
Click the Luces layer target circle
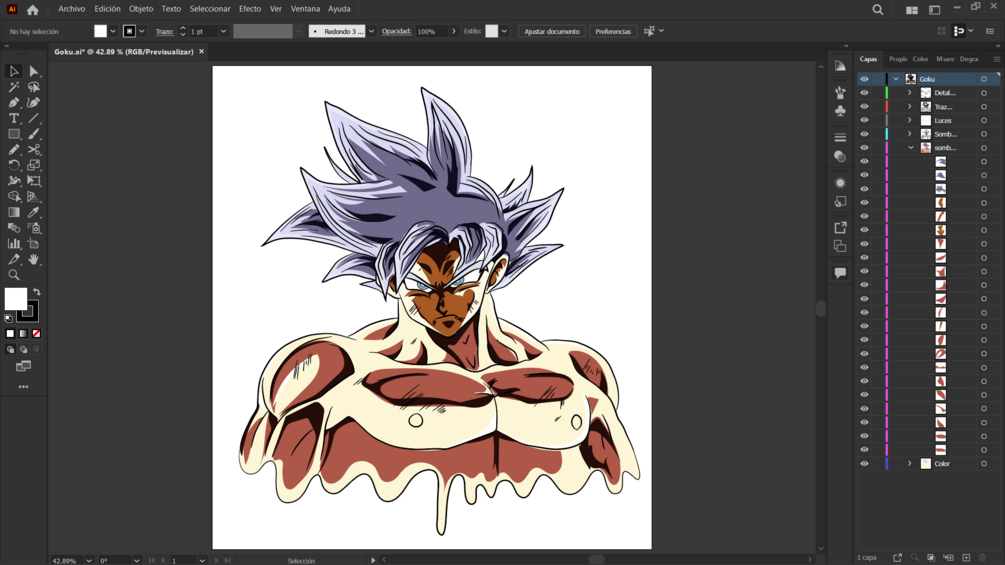pyautogui.click(x=984, y=120)
